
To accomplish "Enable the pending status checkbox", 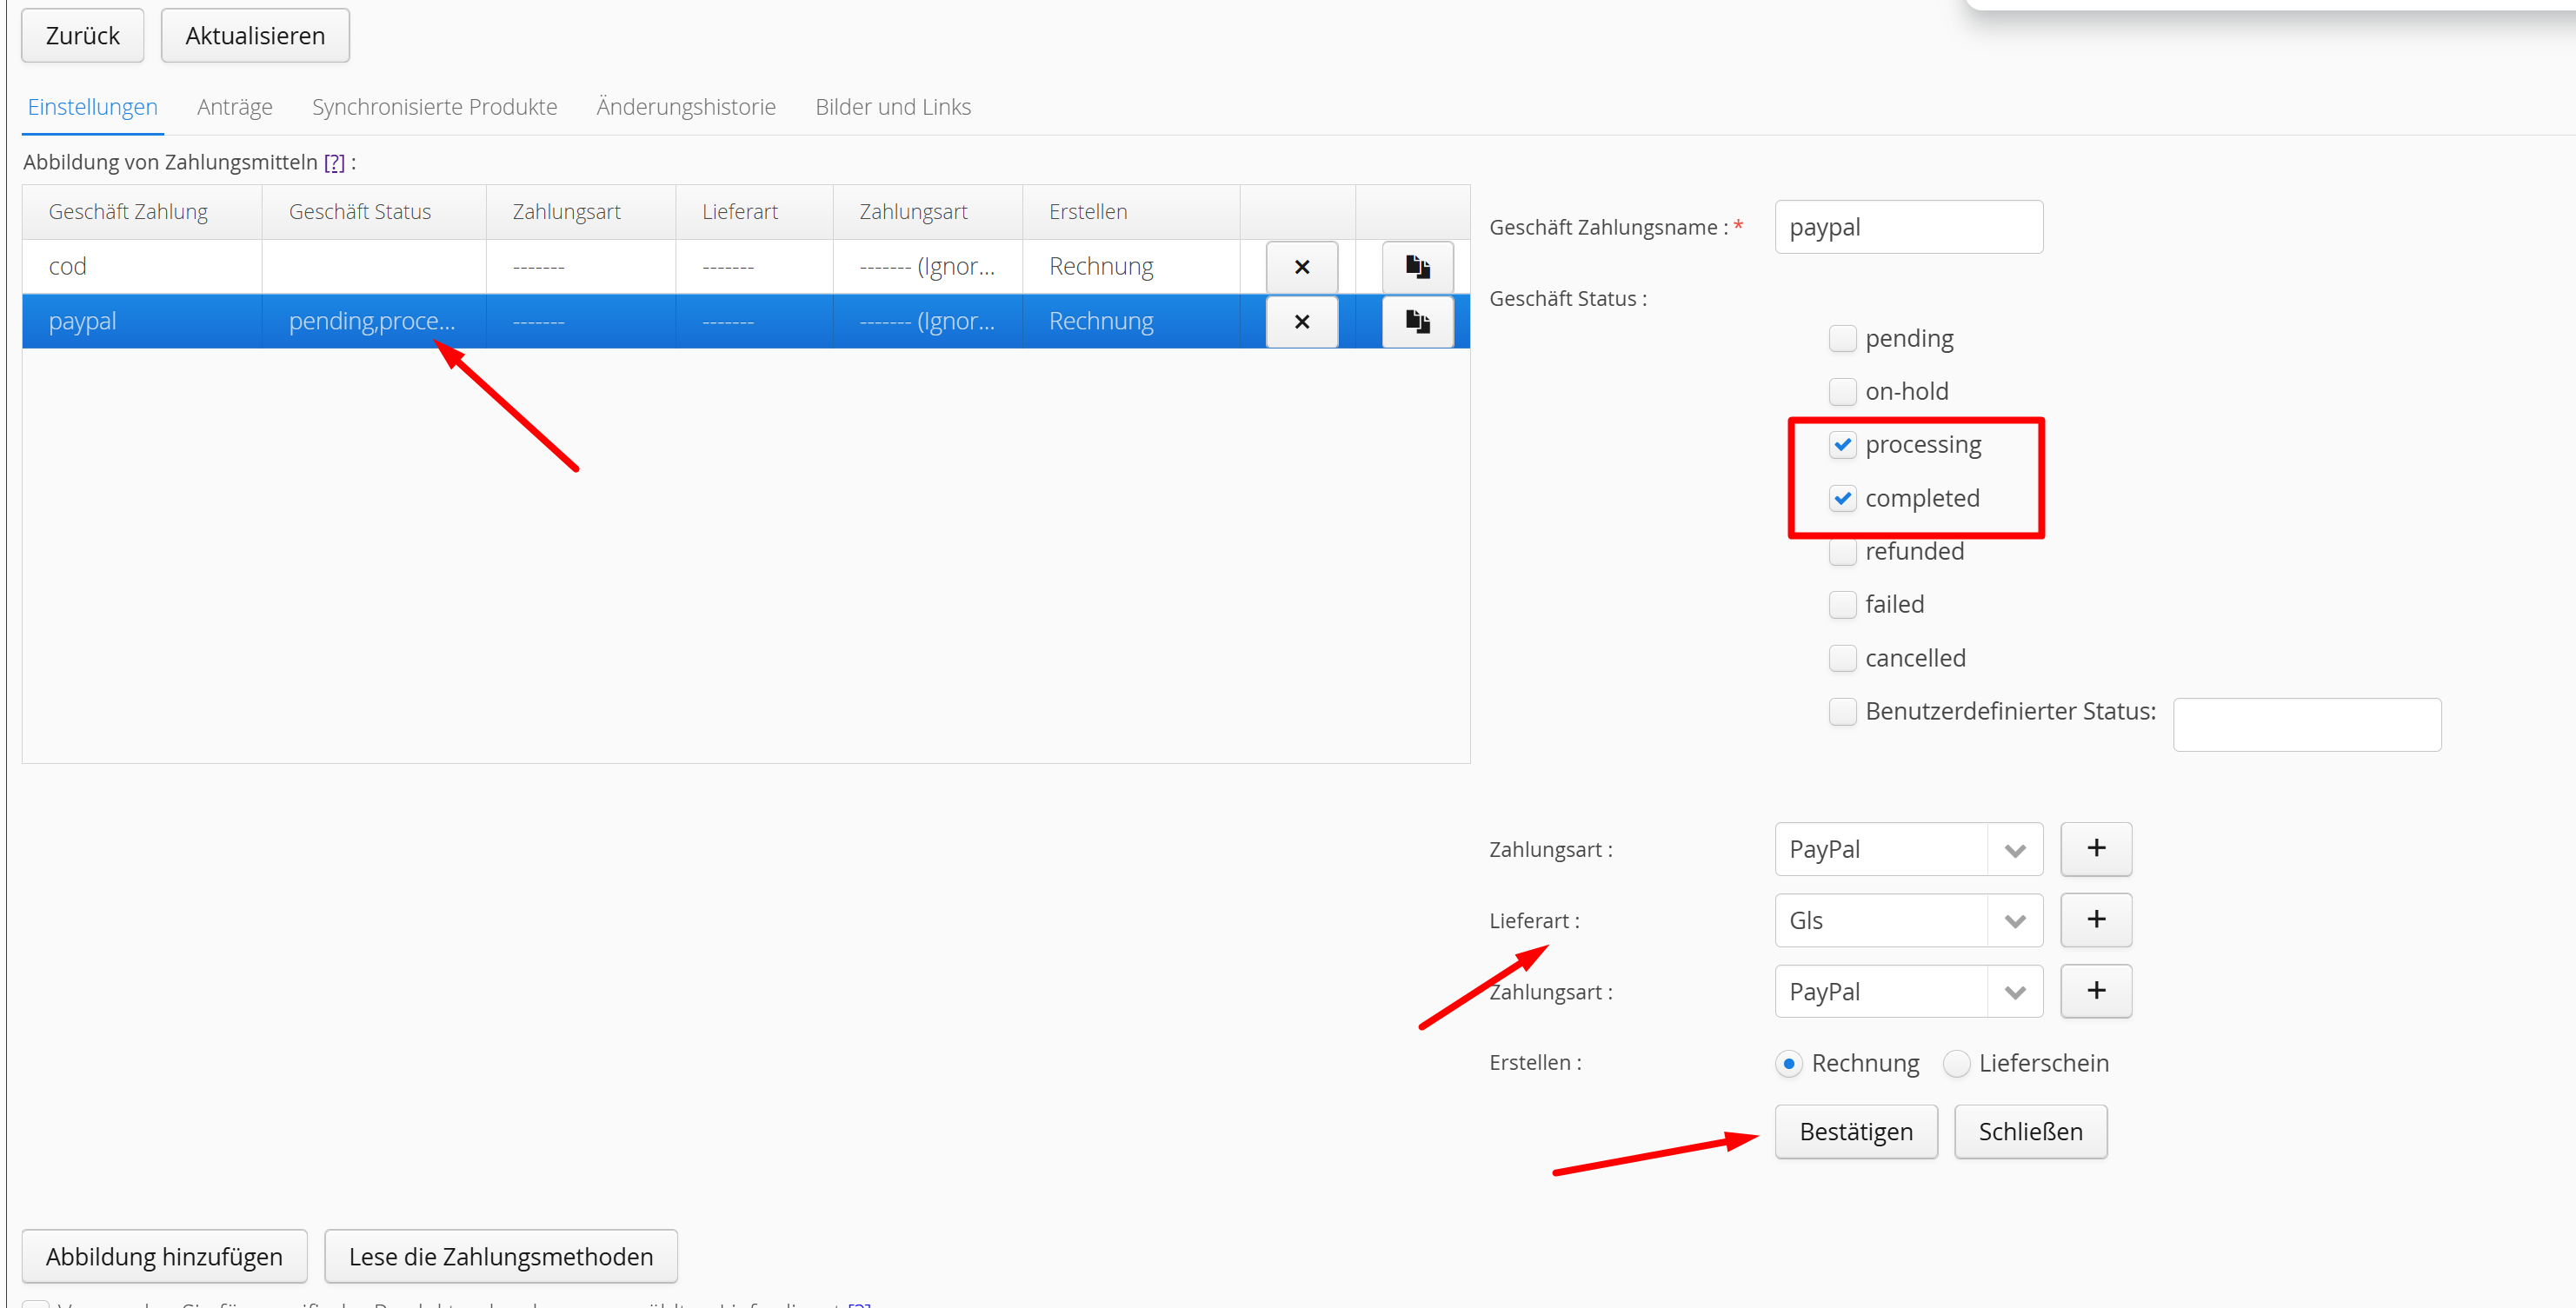I will pos(1842,339).
